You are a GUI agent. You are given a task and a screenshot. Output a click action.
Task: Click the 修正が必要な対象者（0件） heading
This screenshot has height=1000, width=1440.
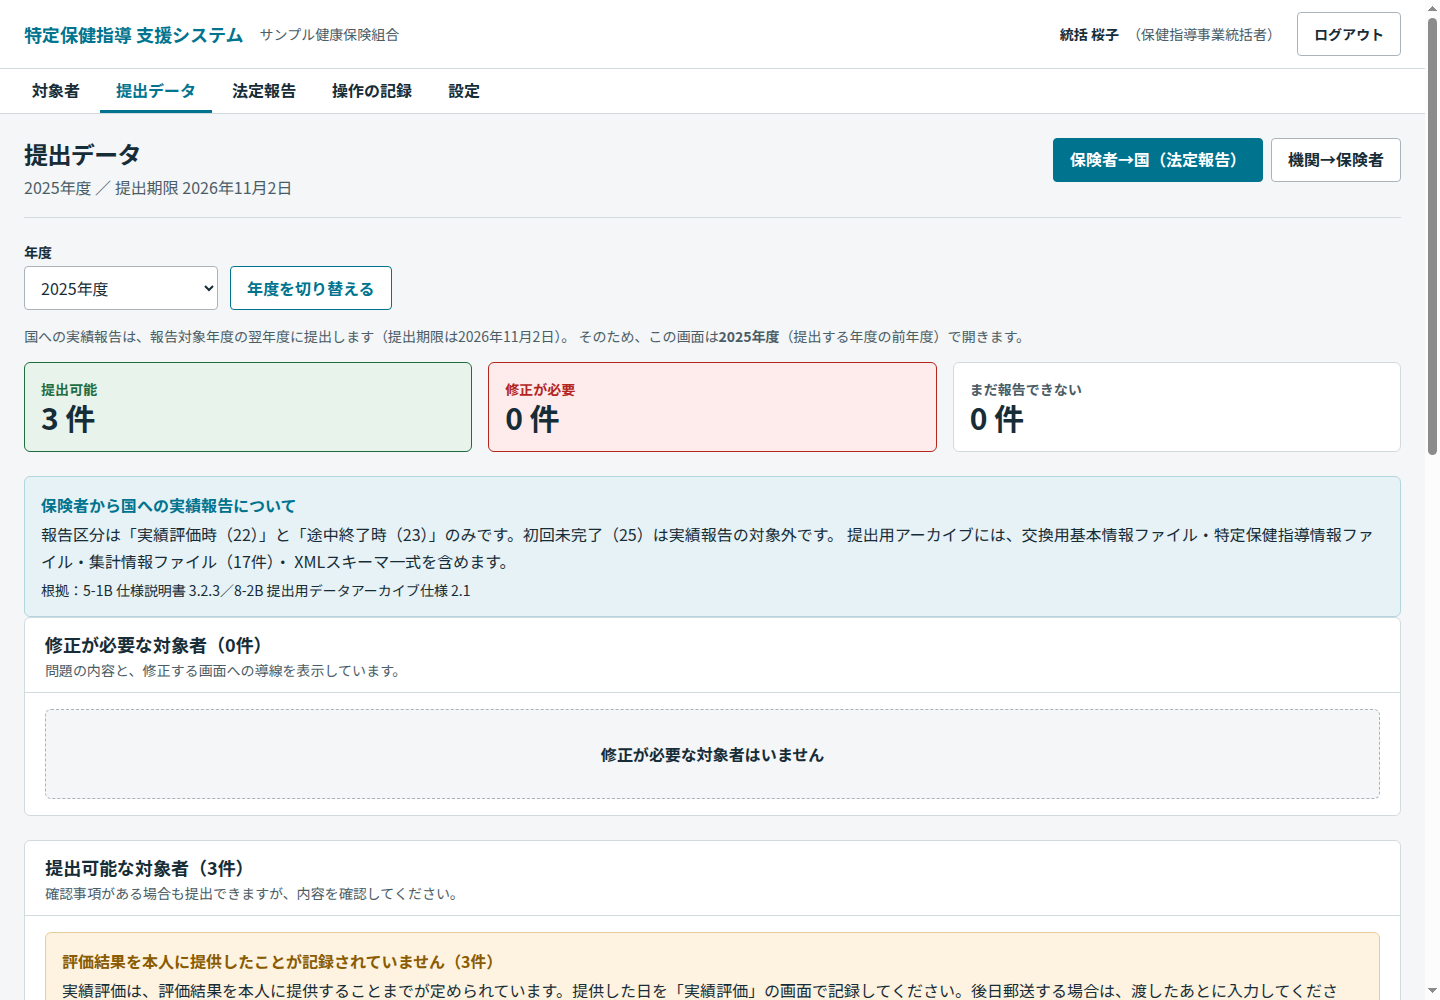[153, 645]
